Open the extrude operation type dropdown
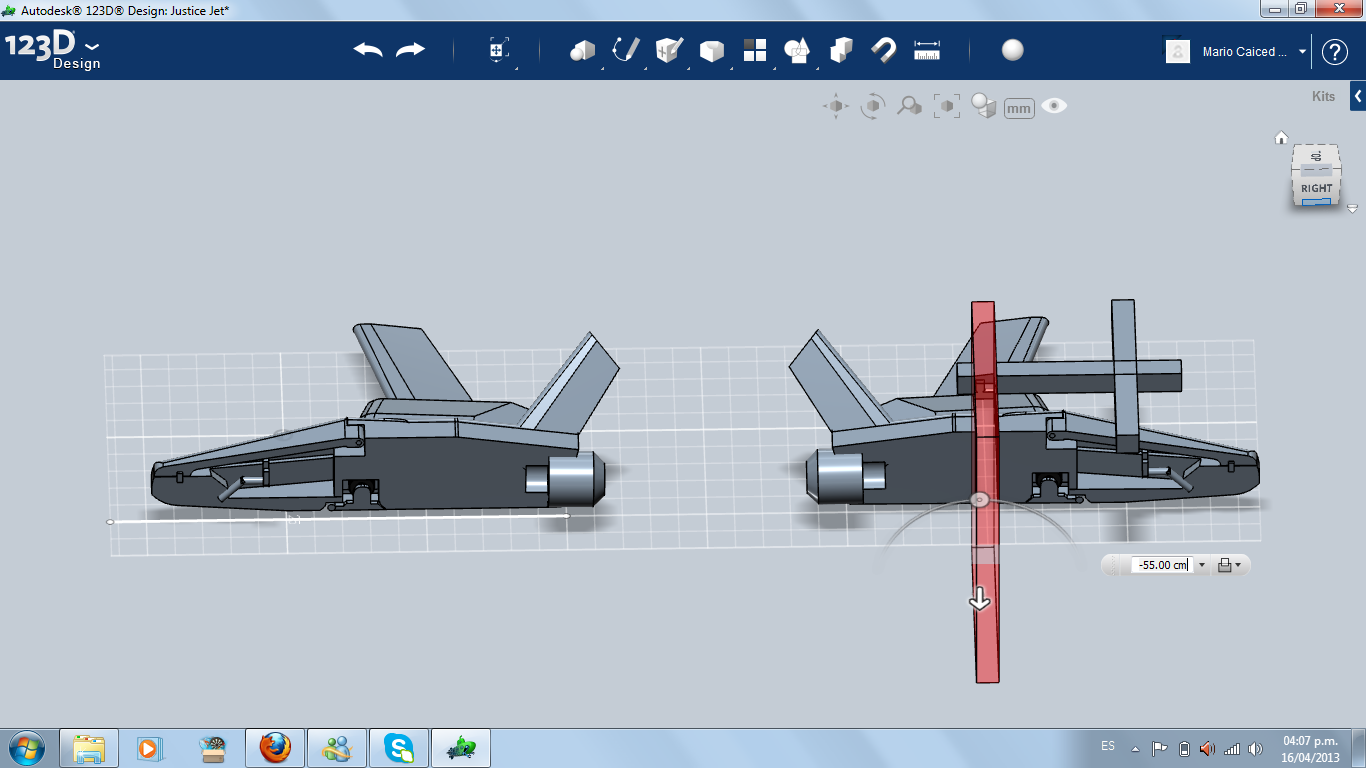 click(x=1230, y=565)
